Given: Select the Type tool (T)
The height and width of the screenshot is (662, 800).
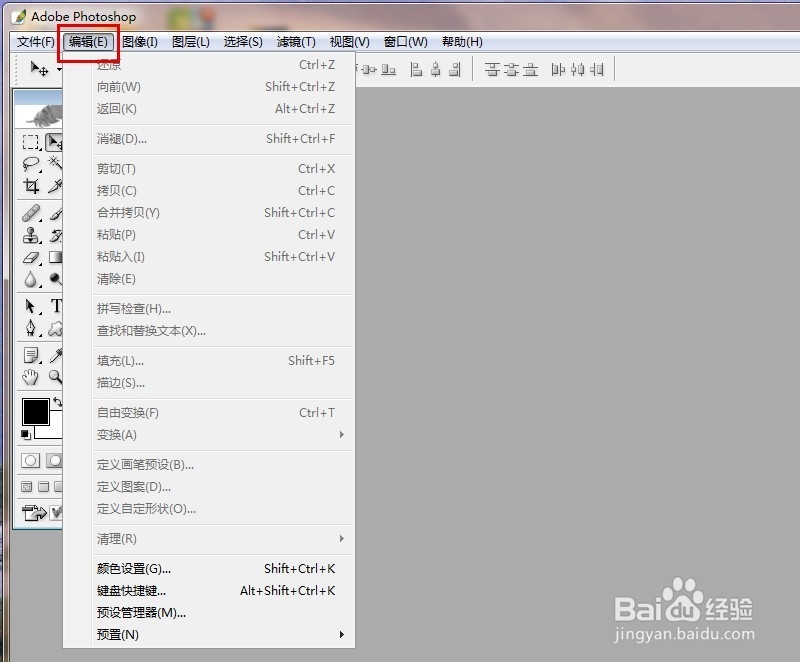Looking at the screenshot, I should point(55,306).
